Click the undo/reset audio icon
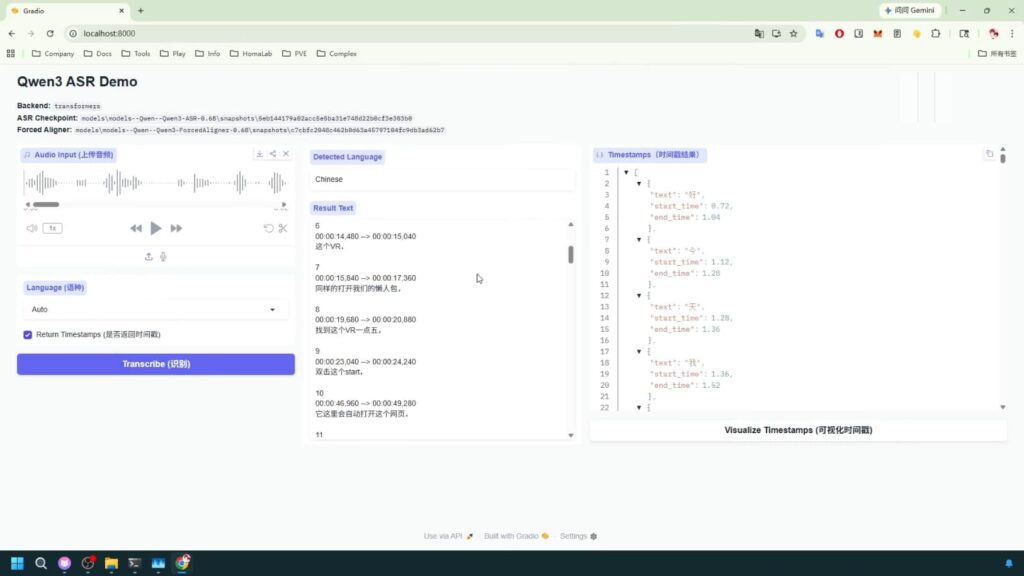The image size is (1024, 576). [268, 228]
